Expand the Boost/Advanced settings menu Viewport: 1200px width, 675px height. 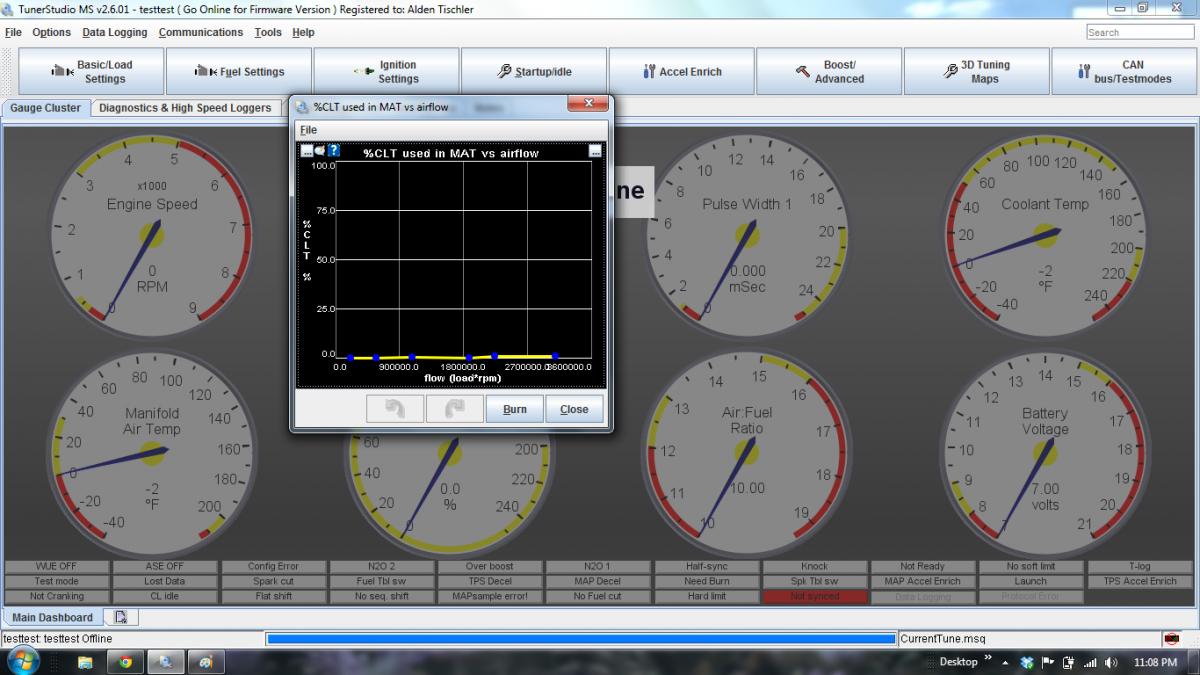point(829,72)
